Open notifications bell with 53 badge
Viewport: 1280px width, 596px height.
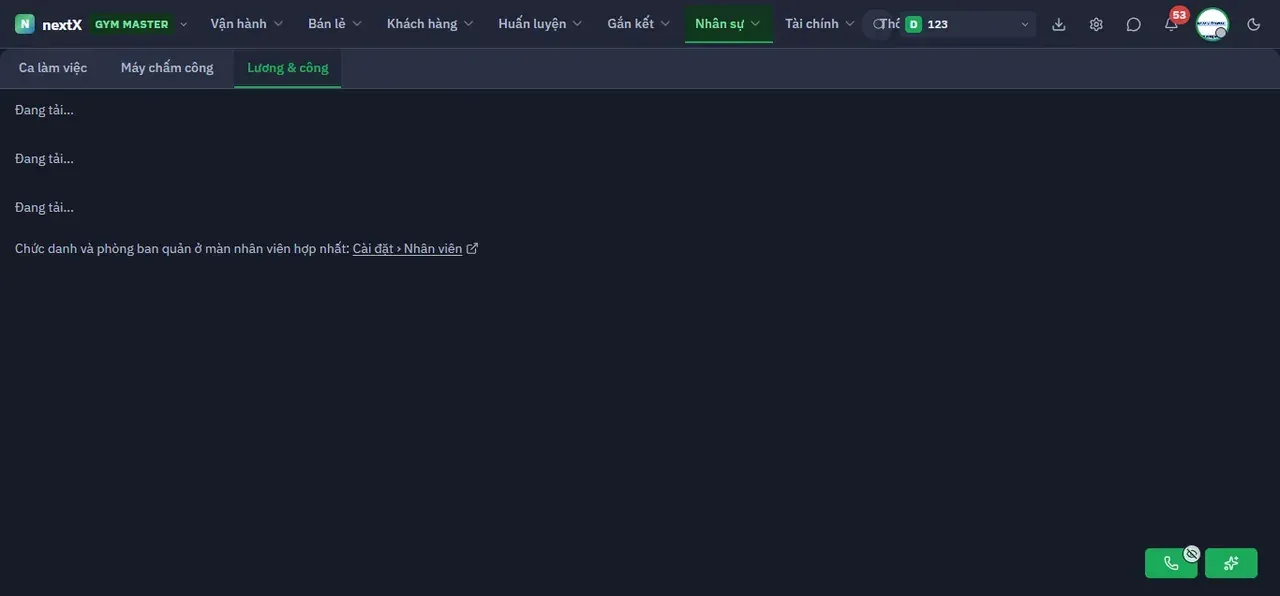(x=1171, y=24)
